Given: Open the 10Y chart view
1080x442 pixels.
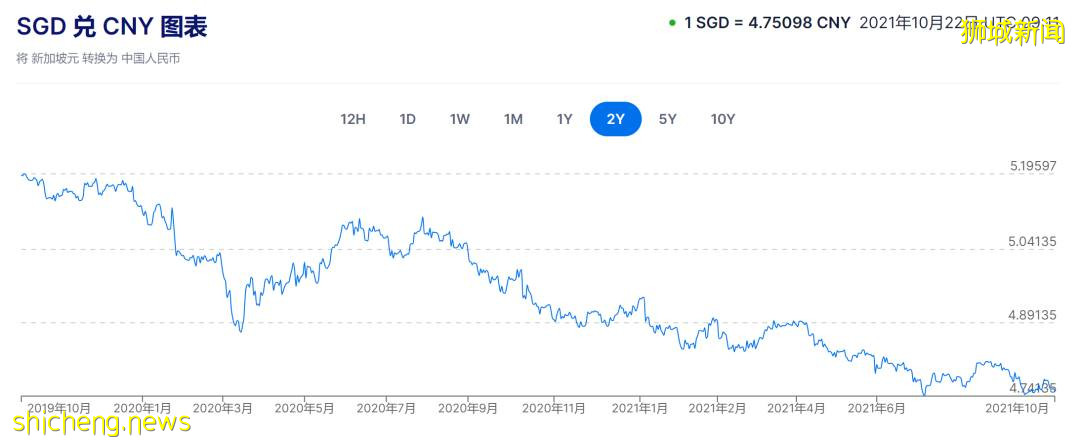Looking at the screenshot, I should (722, 119).
